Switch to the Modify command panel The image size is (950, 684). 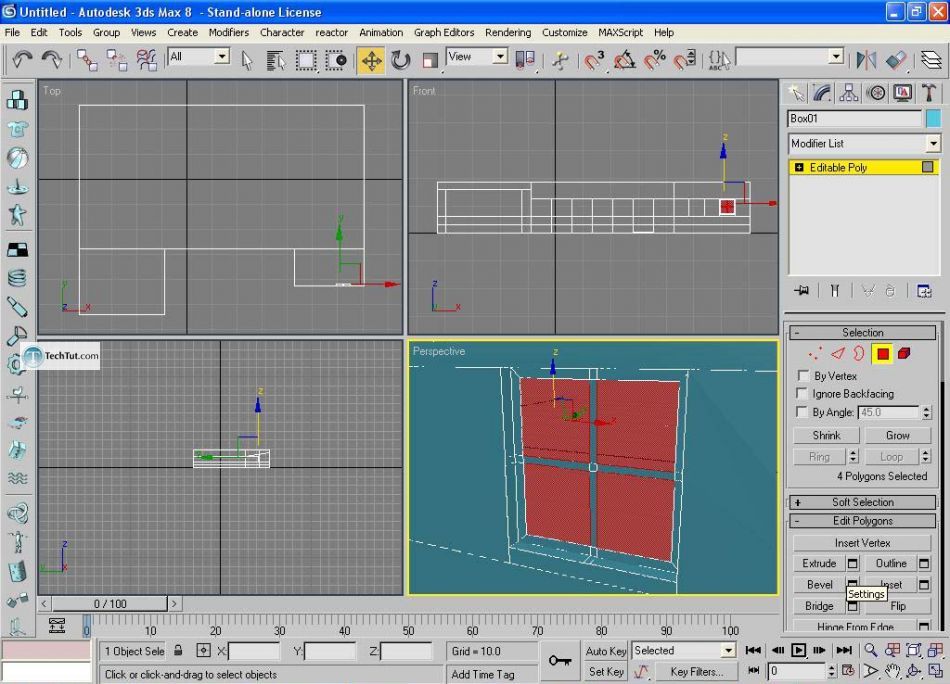822,93
